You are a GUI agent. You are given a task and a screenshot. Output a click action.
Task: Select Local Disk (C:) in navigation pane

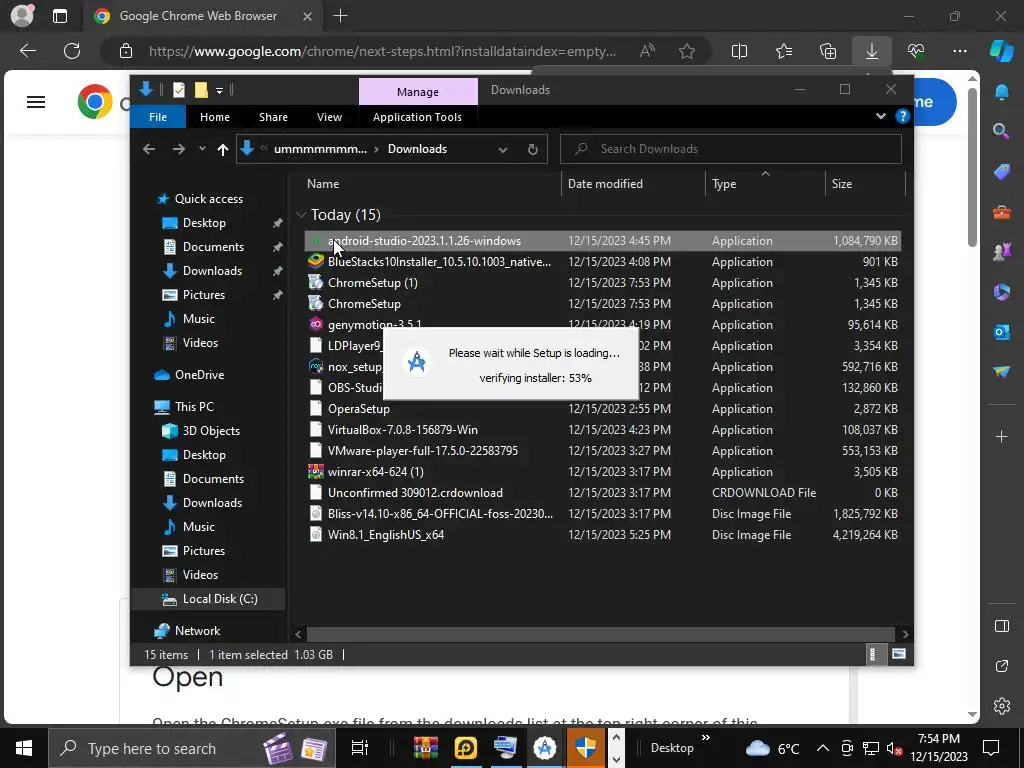(208, 599)
